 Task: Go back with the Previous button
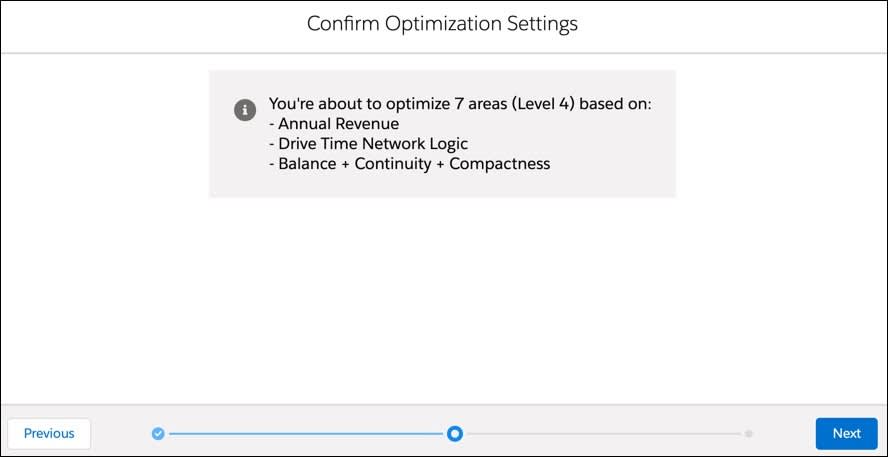[49, 433]
